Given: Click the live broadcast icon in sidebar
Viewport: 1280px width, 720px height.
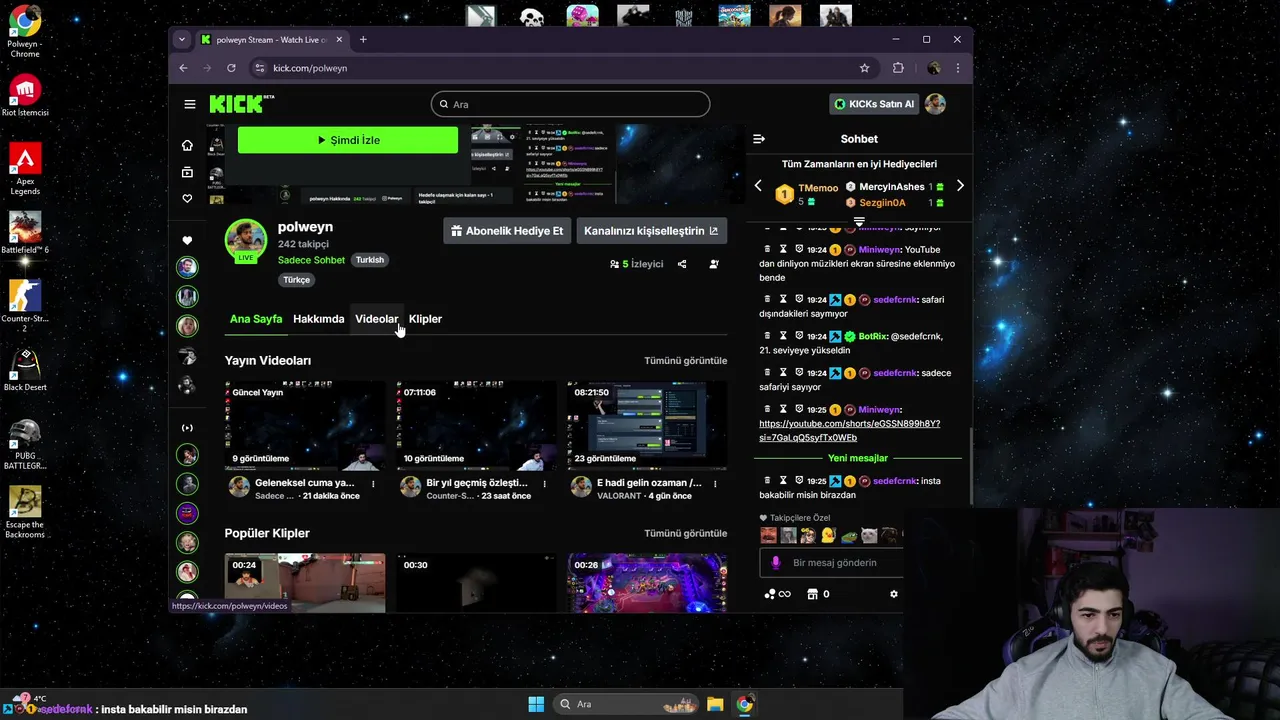Looking at the screenshot, I should point(187,428).
